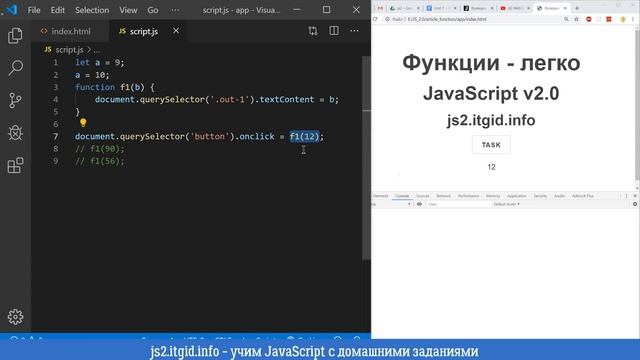Open the console context selector dropdown
Screen dimensions: 640x360
392,204
